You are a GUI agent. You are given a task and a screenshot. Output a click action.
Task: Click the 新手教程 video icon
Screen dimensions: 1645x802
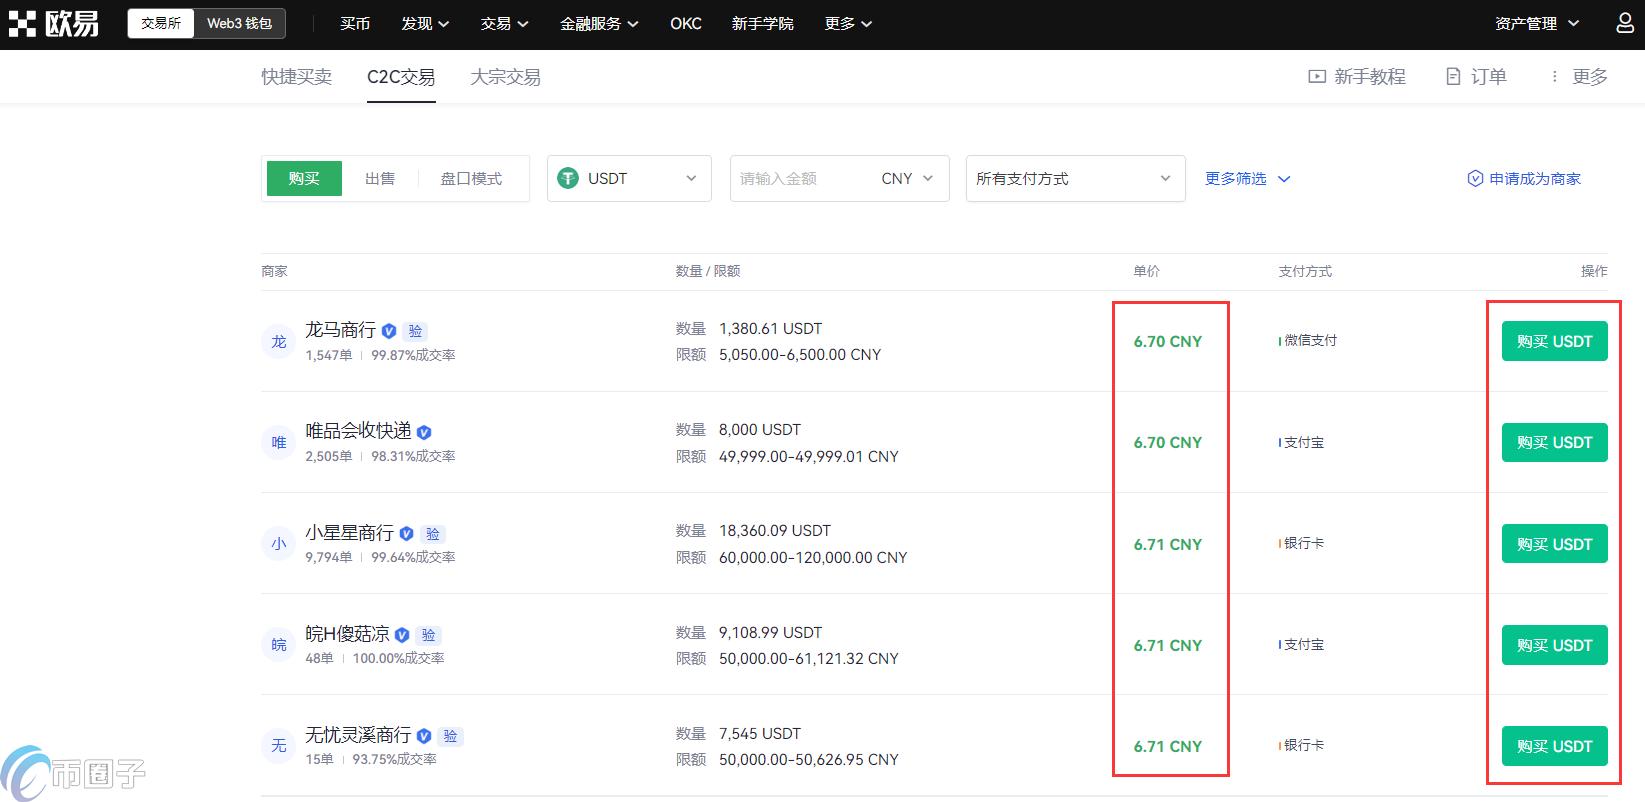1317,77
